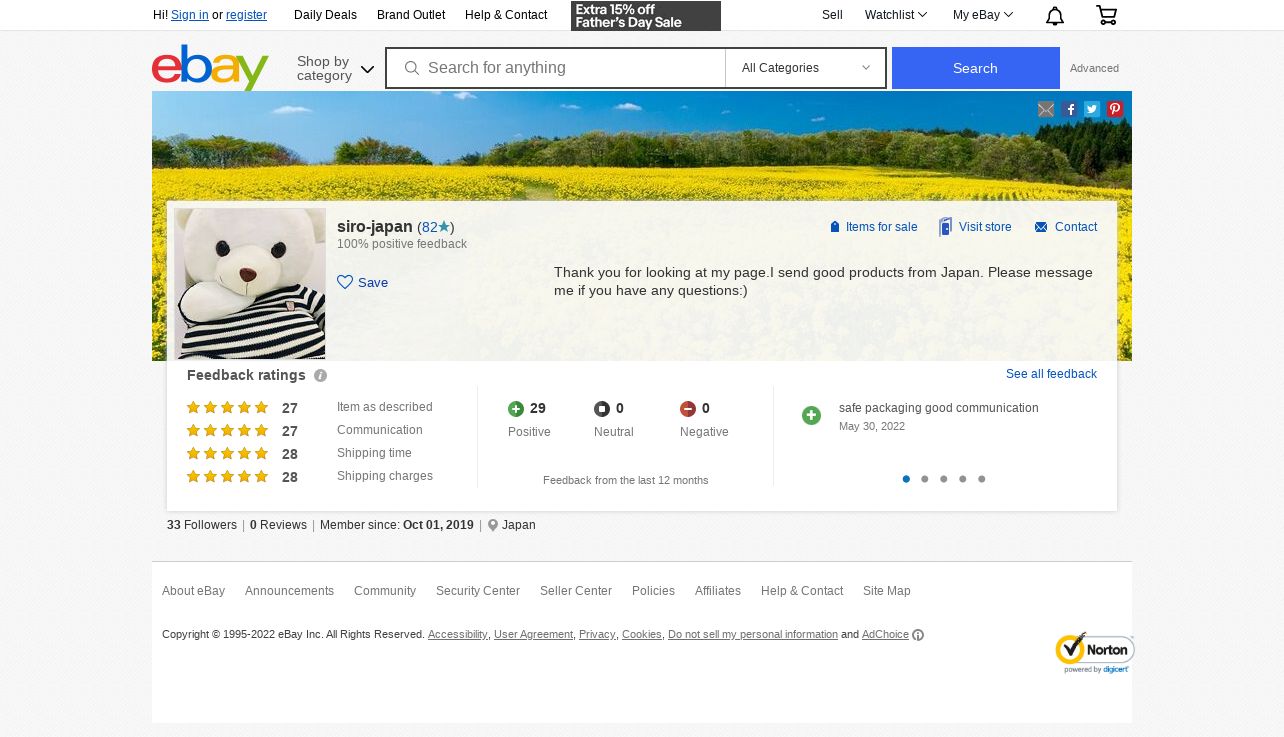1284x737 pixels.
Task: Open Help & Contact footer link
Action: point(802,591)
